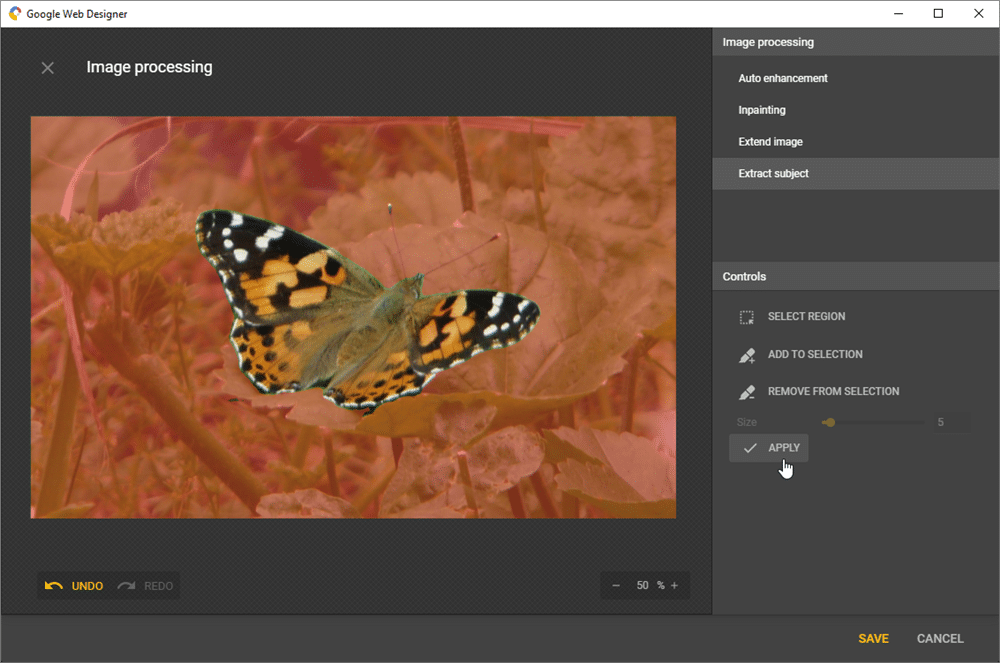The height and width of the screenshot is (663, 1000).
Task: Open Auto enhancement option
Action: [x=783, y=78]
